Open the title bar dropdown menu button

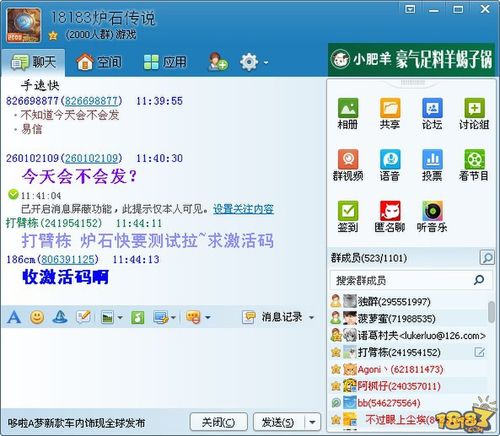[x=410, y=9]
